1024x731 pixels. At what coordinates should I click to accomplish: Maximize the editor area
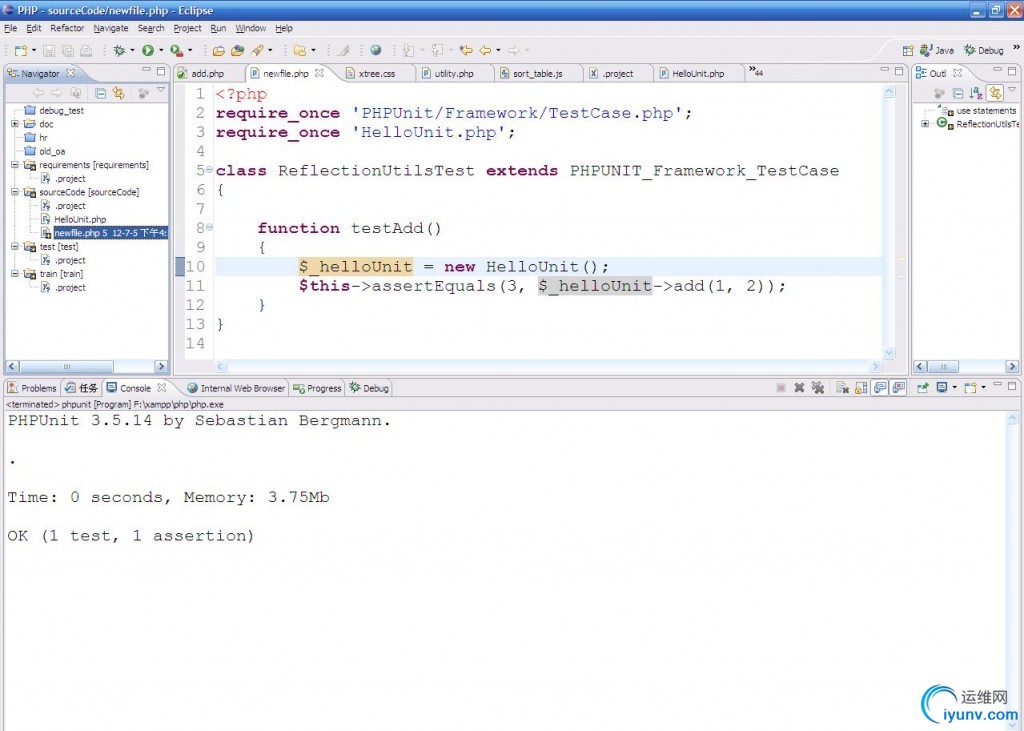coord(899,71)
